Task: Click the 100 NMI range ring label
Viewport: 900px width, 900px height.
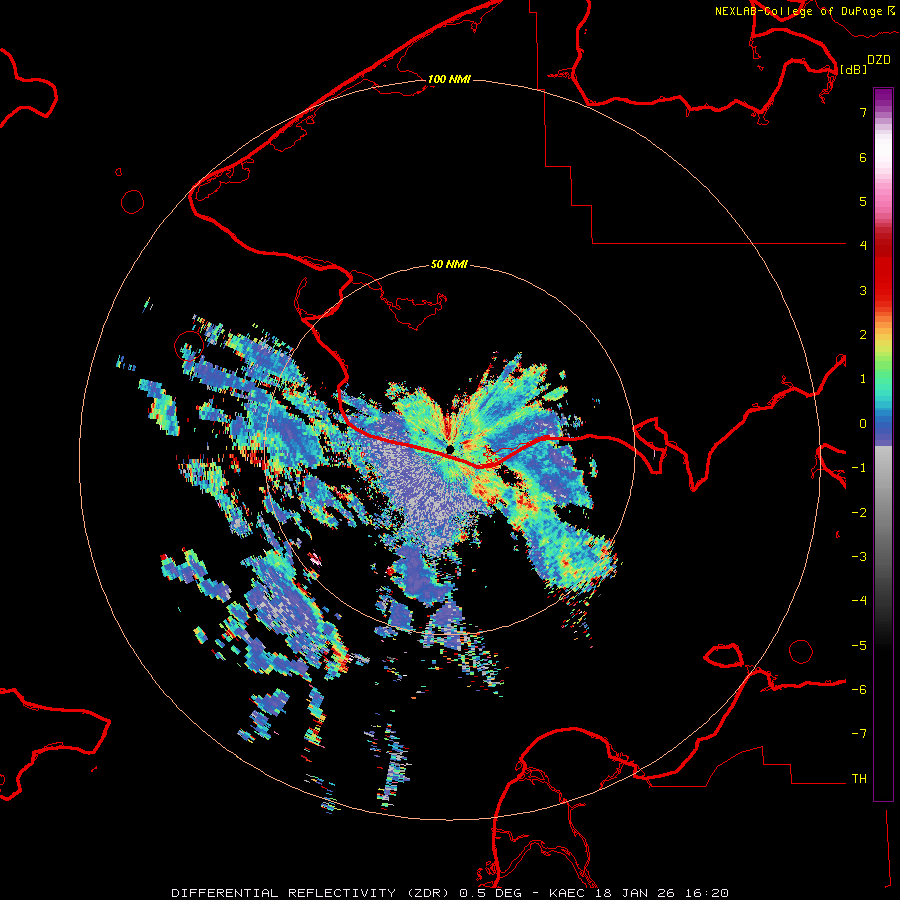Action: point(449,79)
